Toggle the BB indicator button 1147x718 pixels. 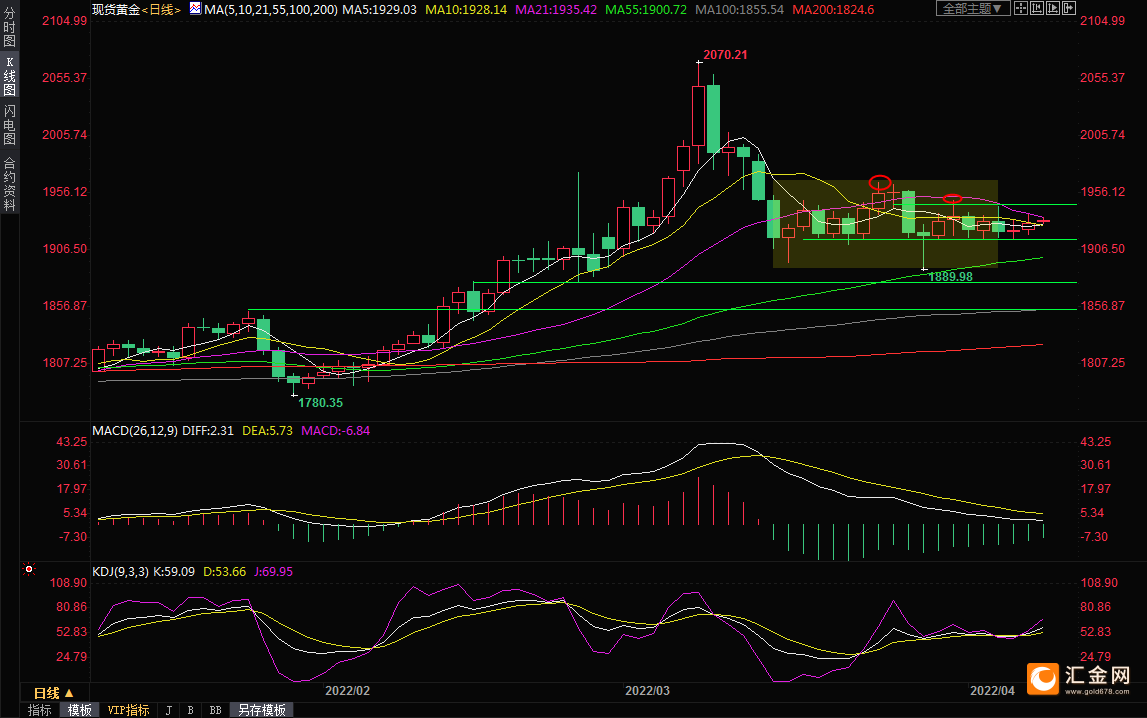(x=215, y=710)
